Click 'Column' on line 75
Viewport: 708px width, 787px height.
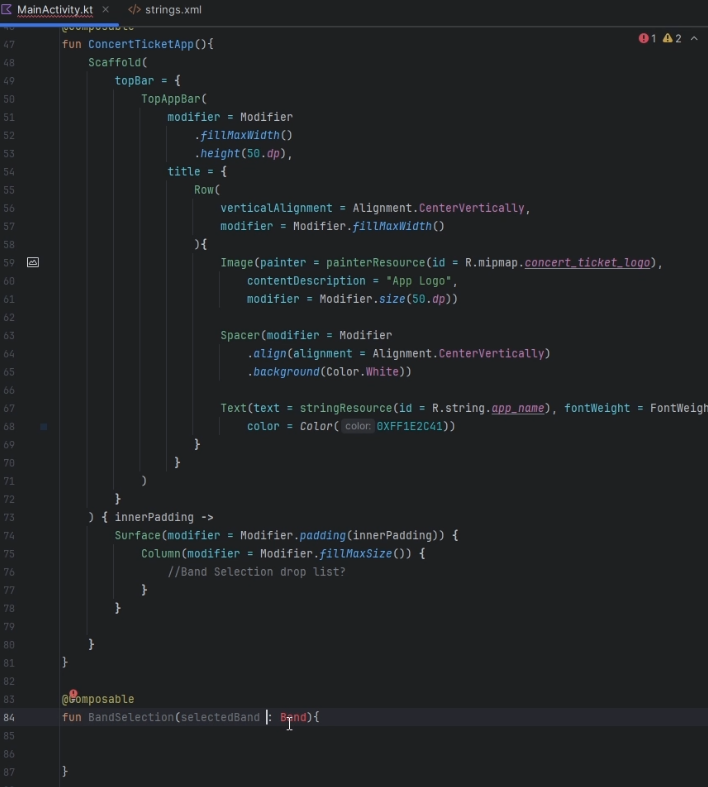coord(161,554)
